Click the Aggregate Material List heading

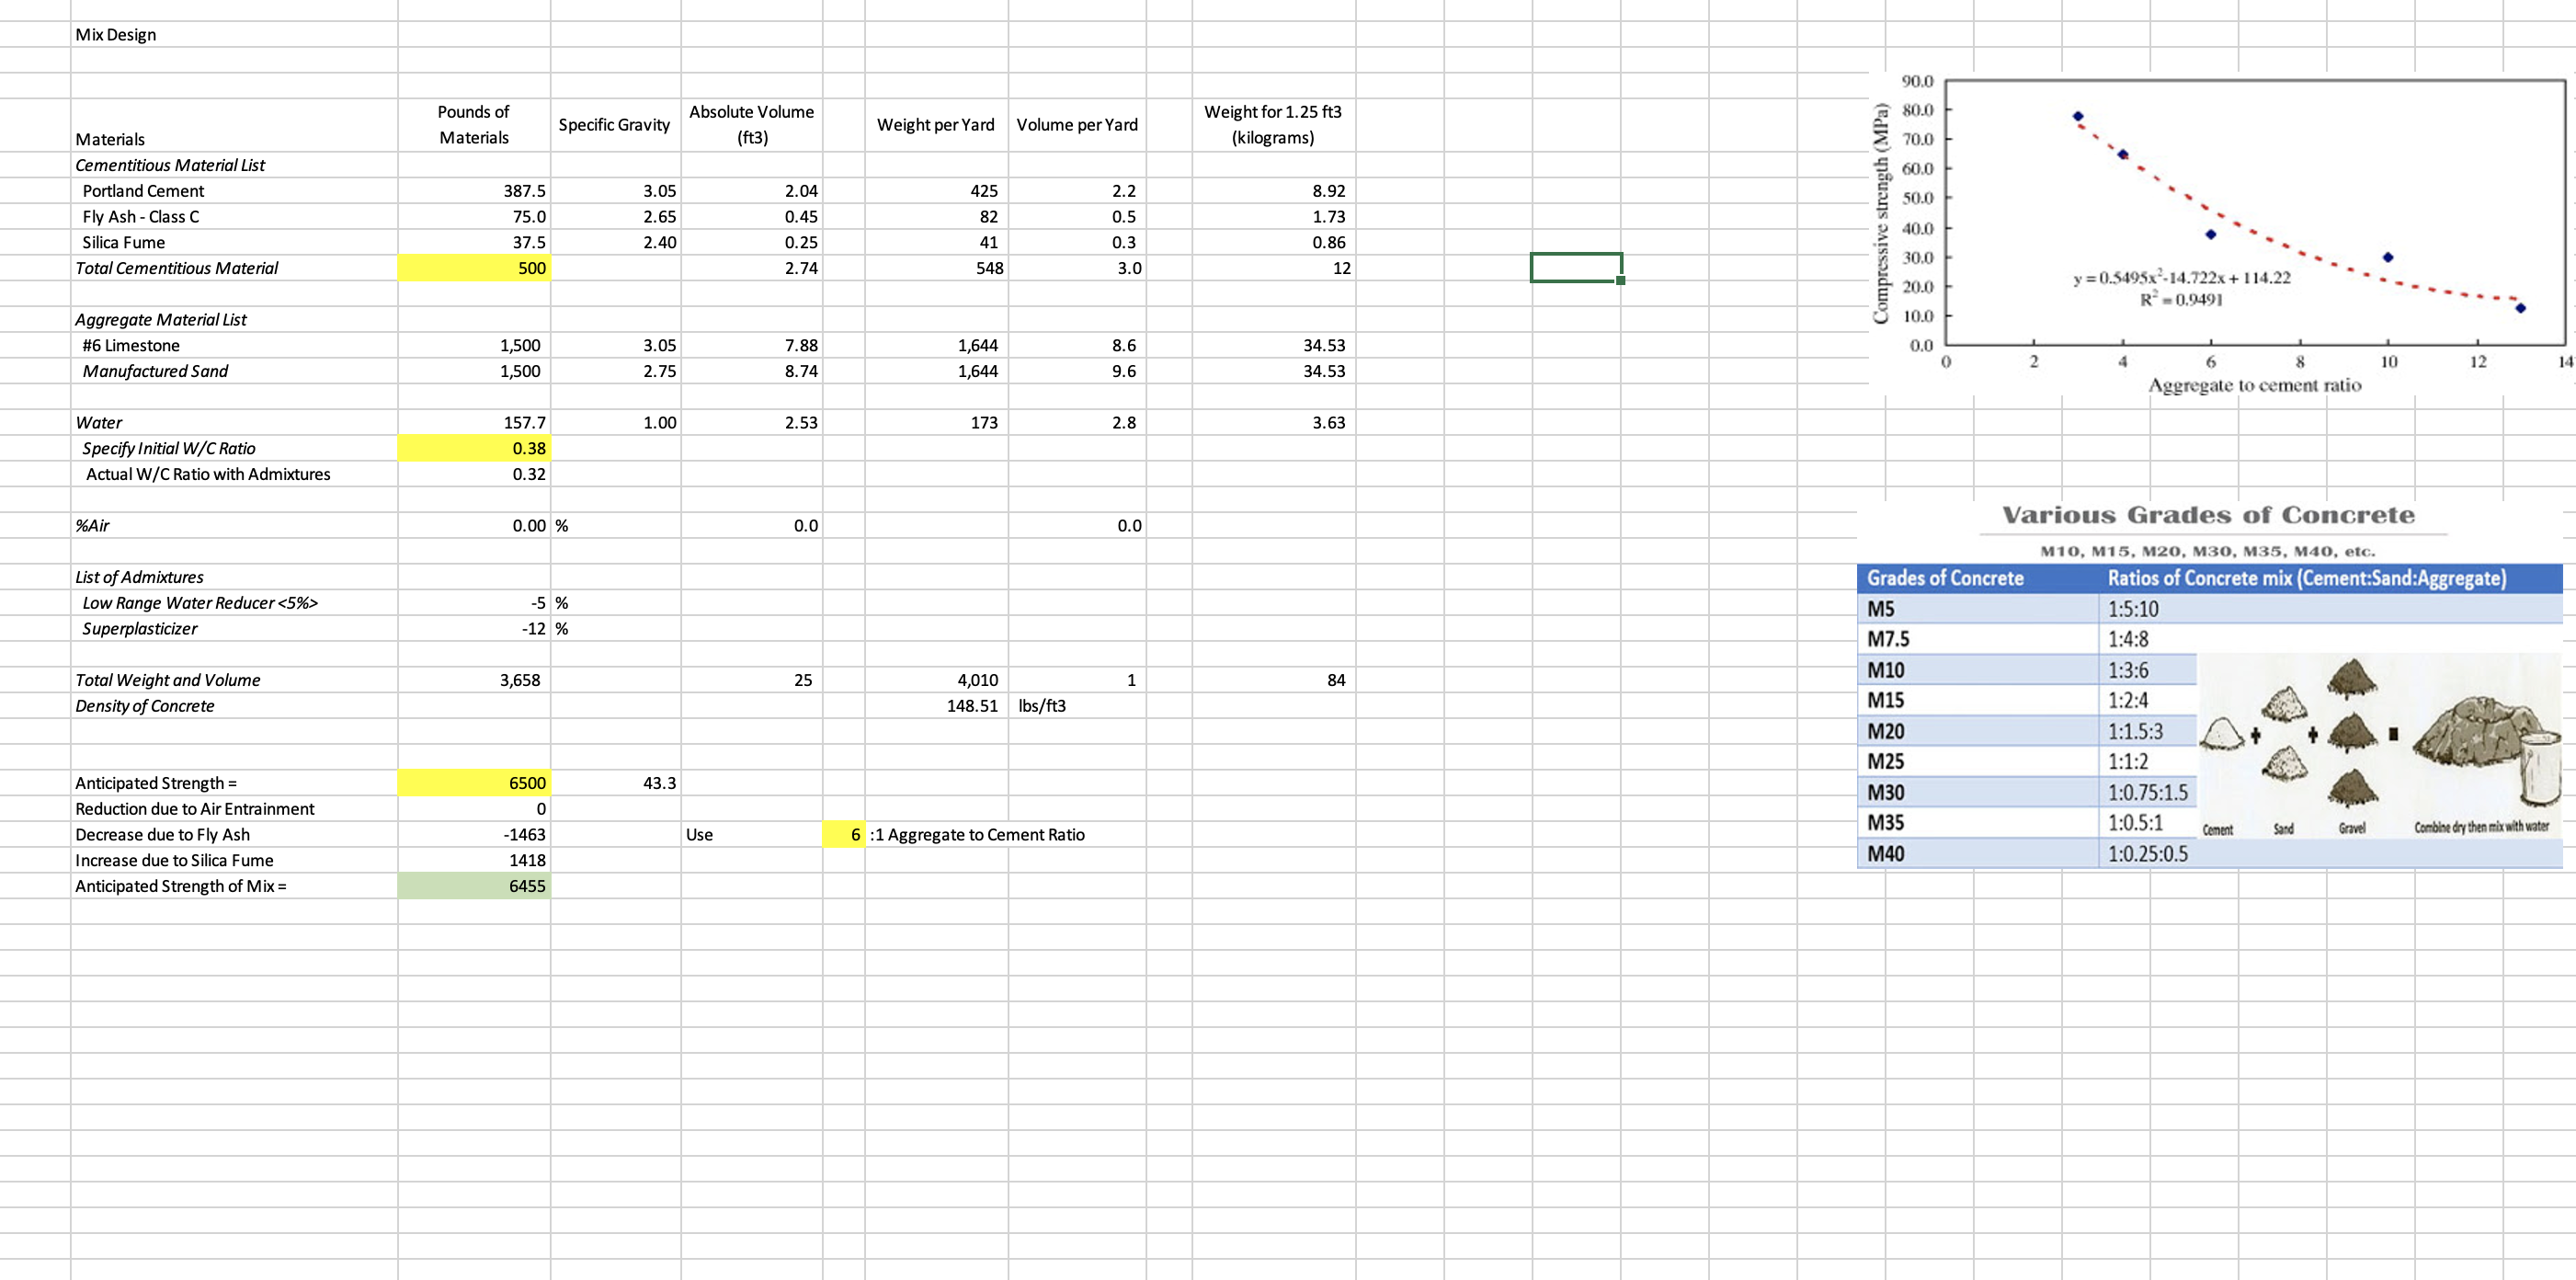pos(234,319)
